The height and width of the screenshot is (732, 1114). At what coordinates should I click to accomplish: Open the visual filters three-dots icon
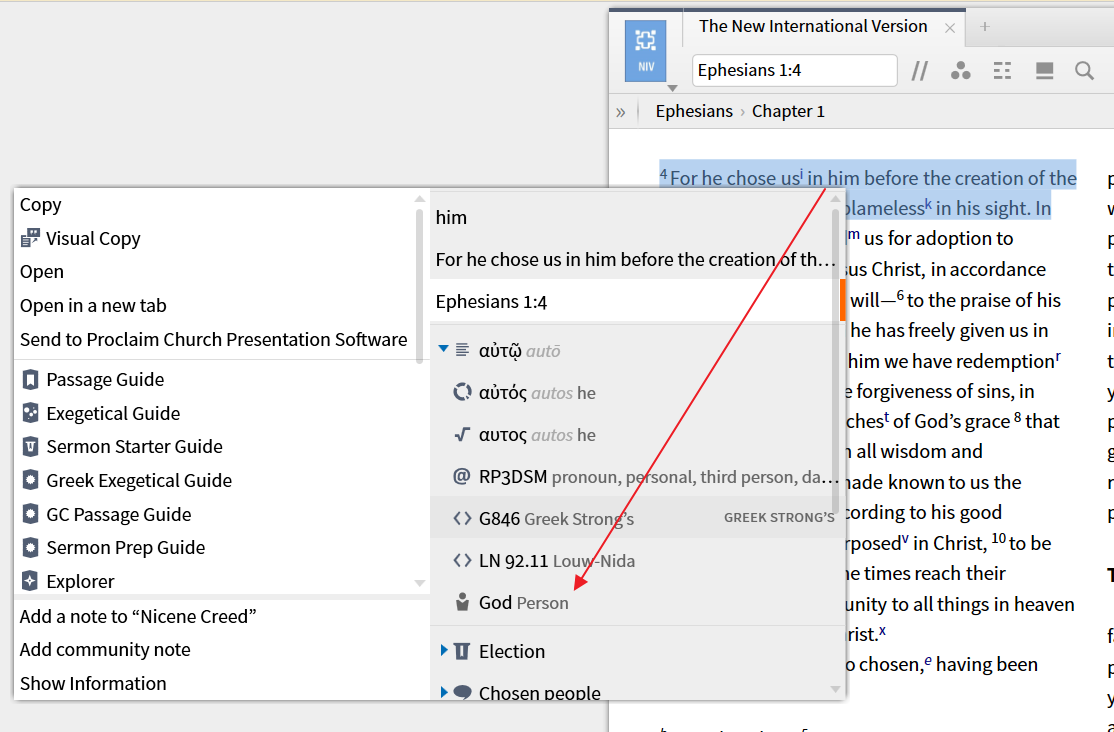click(x=961, y=70)
